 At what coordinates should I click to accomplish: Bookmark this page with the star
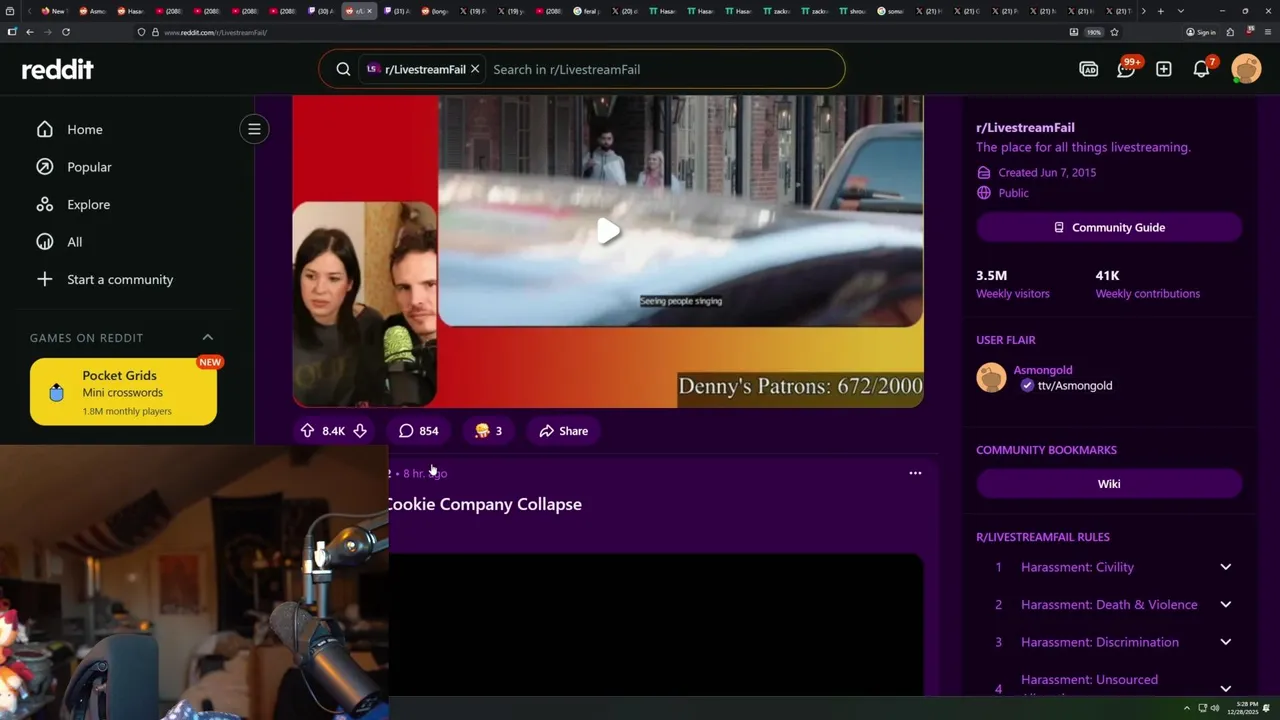pos(1114,32)
